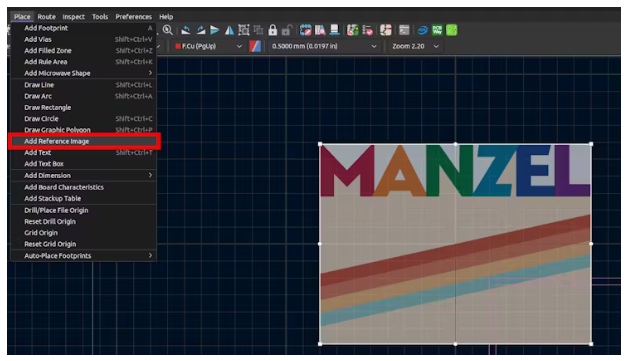Lock selected items with closed padlock icon
Image resolution: width=629 pixels, height=361 pixels.
(273, 30)
